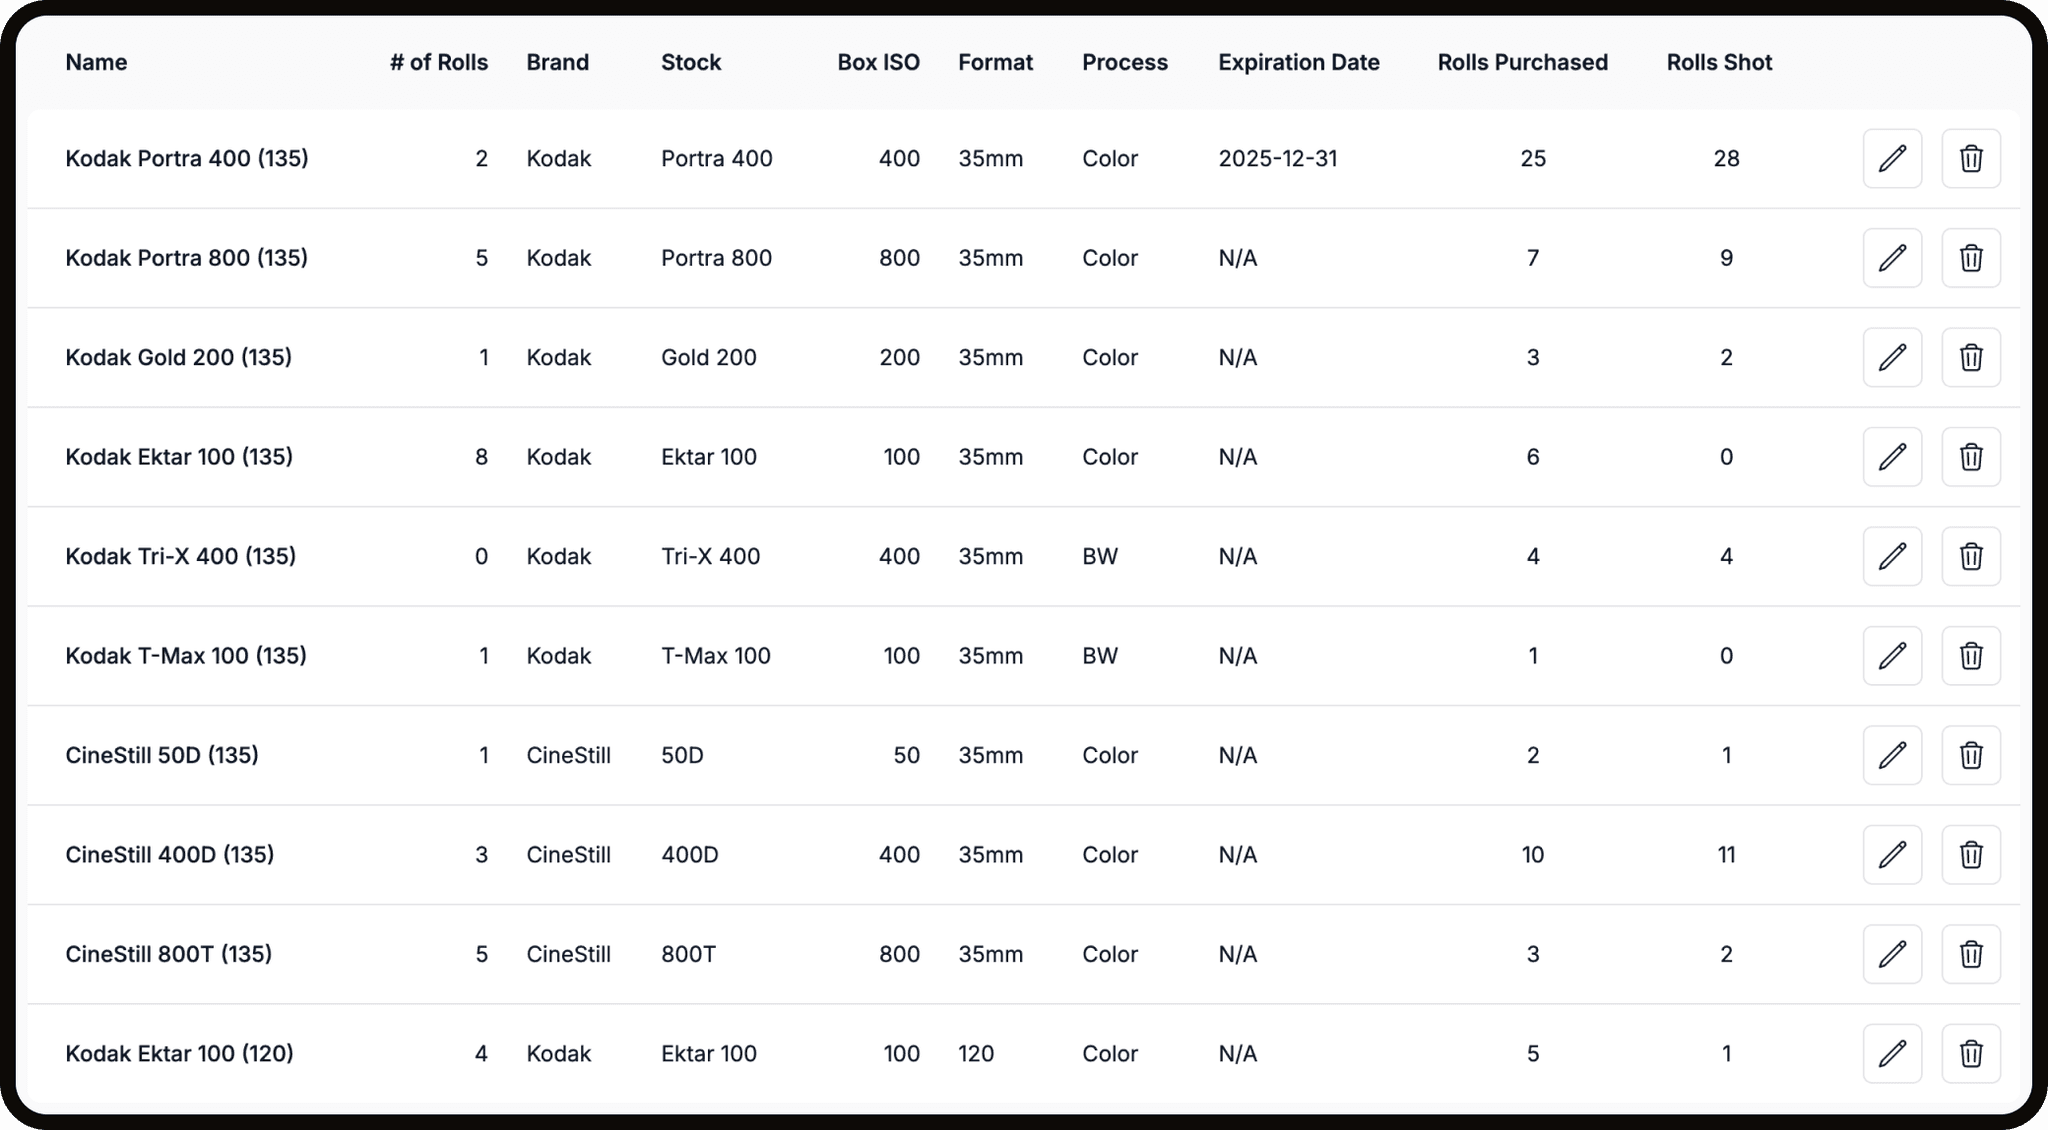2048x1130 pixels.
Task: Delete the Kodak Tri-X 400 film entry
Action: tap(1971, 556)
